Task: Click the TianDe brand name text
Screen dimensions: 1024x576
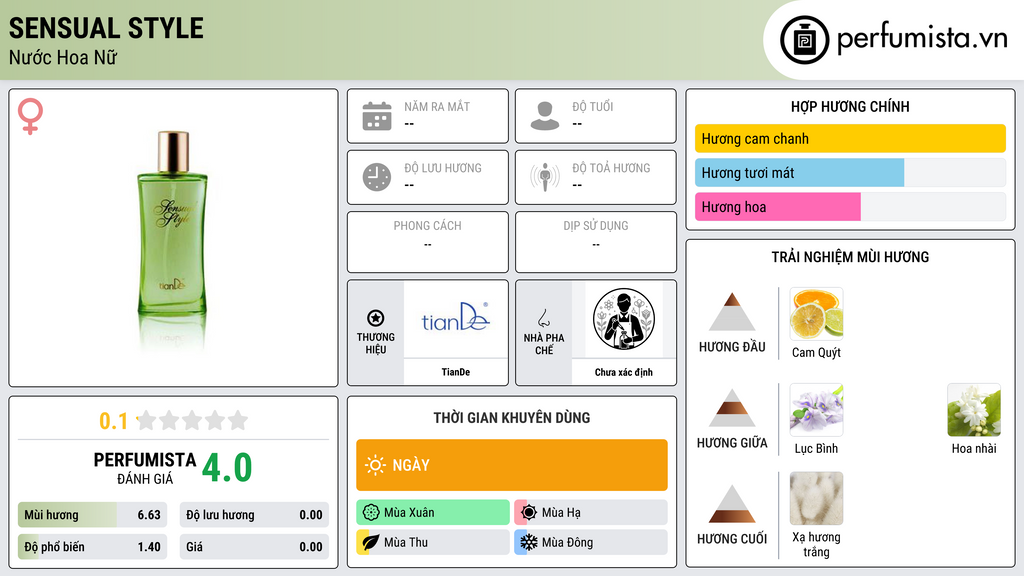Action: pos(455,372)
